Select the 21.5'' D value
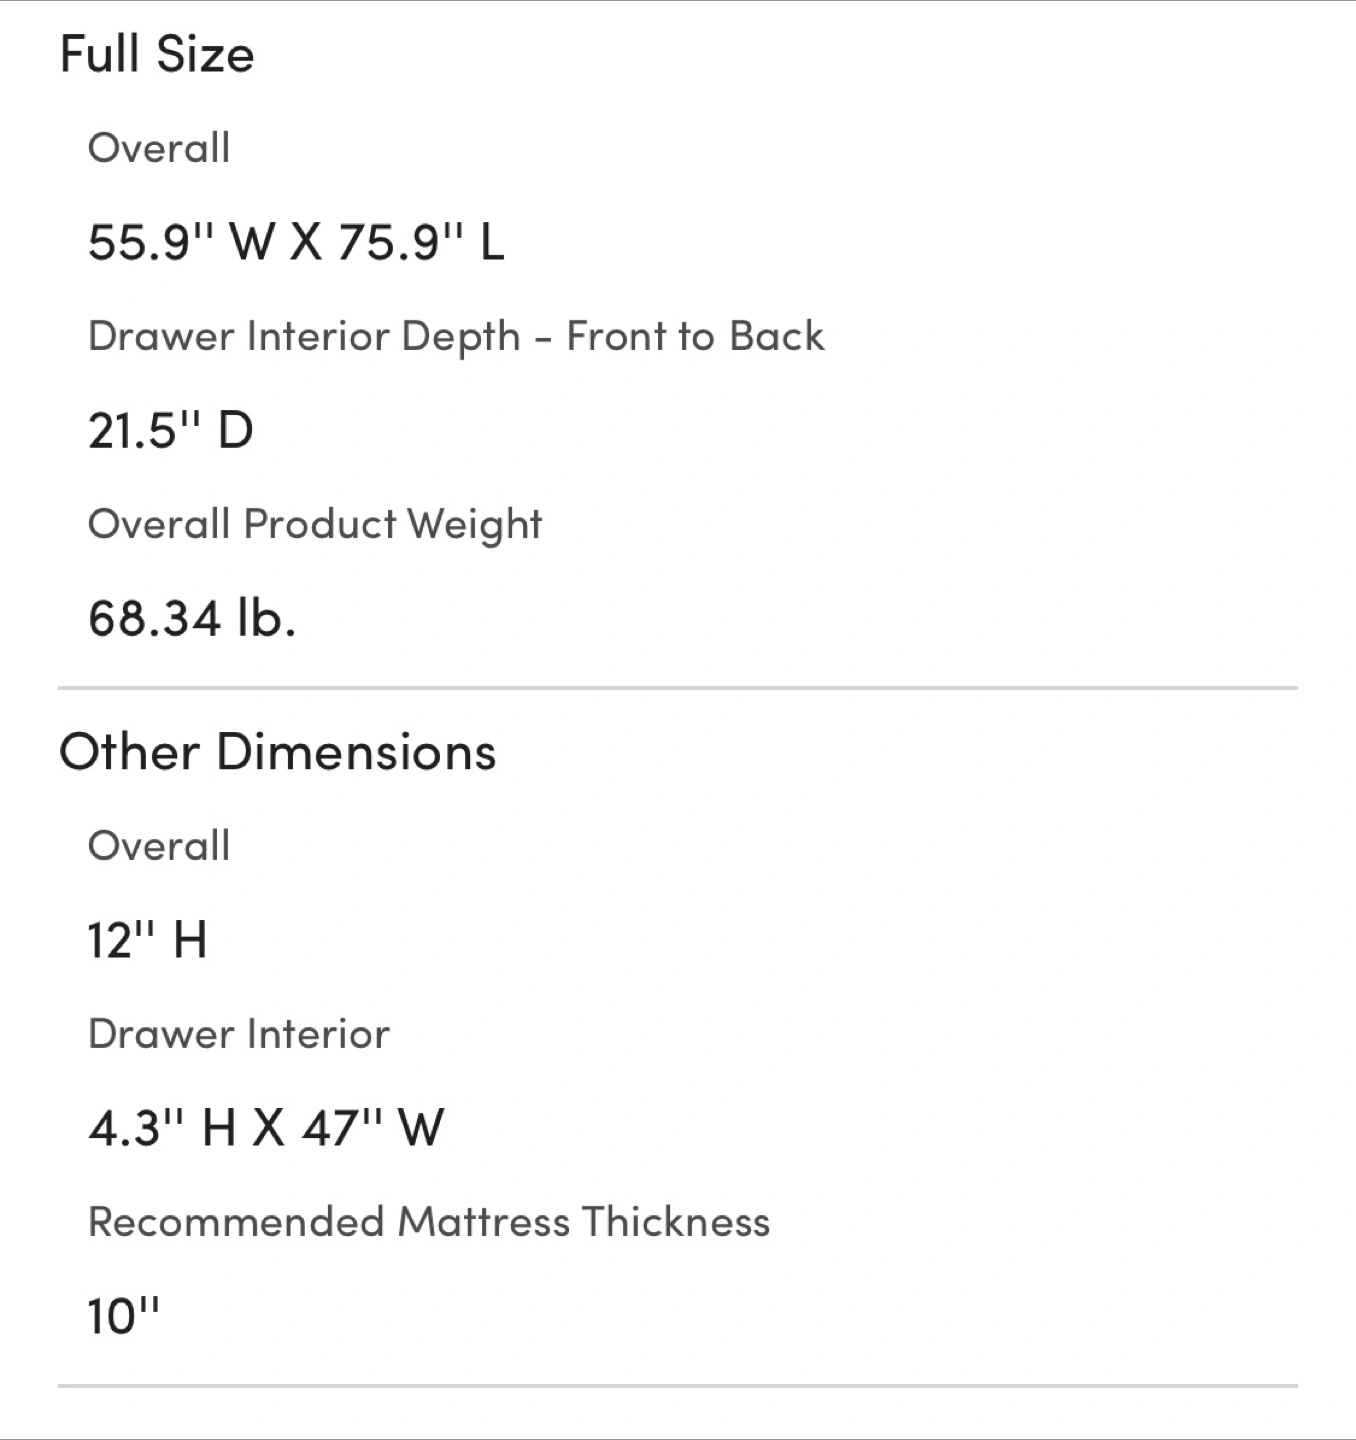This screenshot has width=1356, height=1440. tap(171, 431)
